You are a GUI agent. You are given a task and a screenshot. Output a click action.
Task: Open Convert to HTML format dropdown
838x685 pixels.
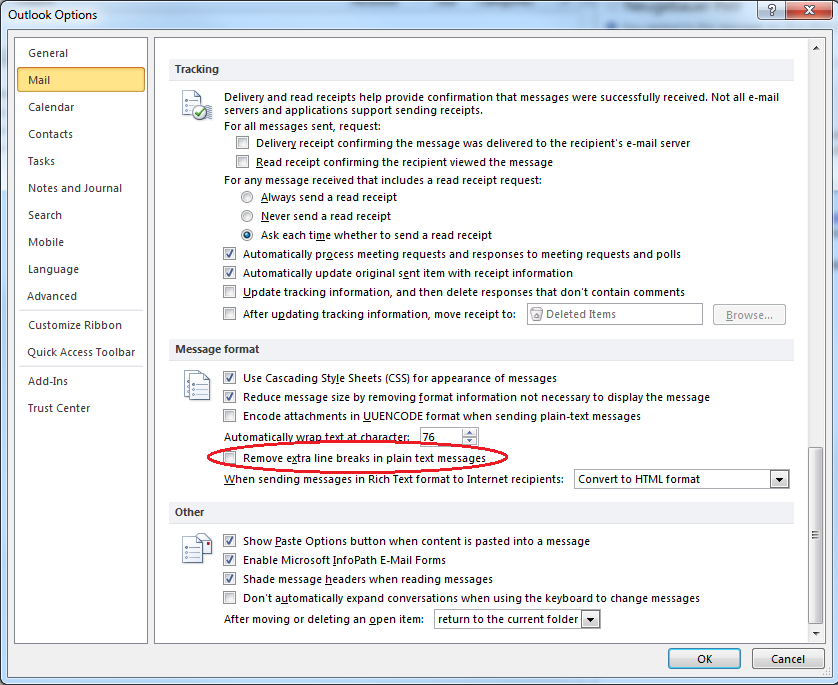780,479
